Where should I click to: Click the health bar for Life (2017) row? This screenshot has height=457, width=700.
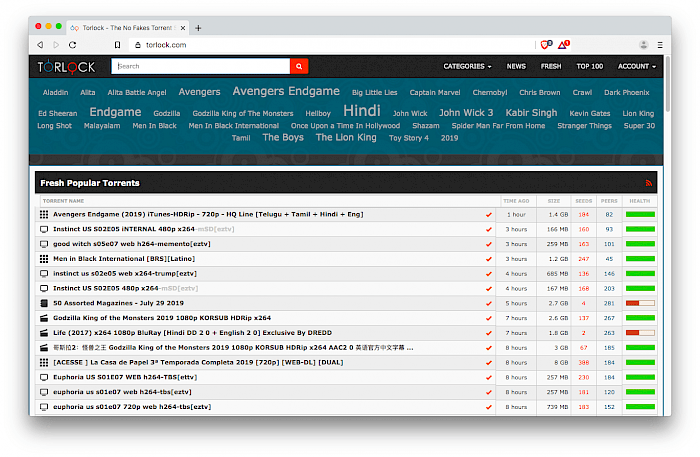pos(640,333)
